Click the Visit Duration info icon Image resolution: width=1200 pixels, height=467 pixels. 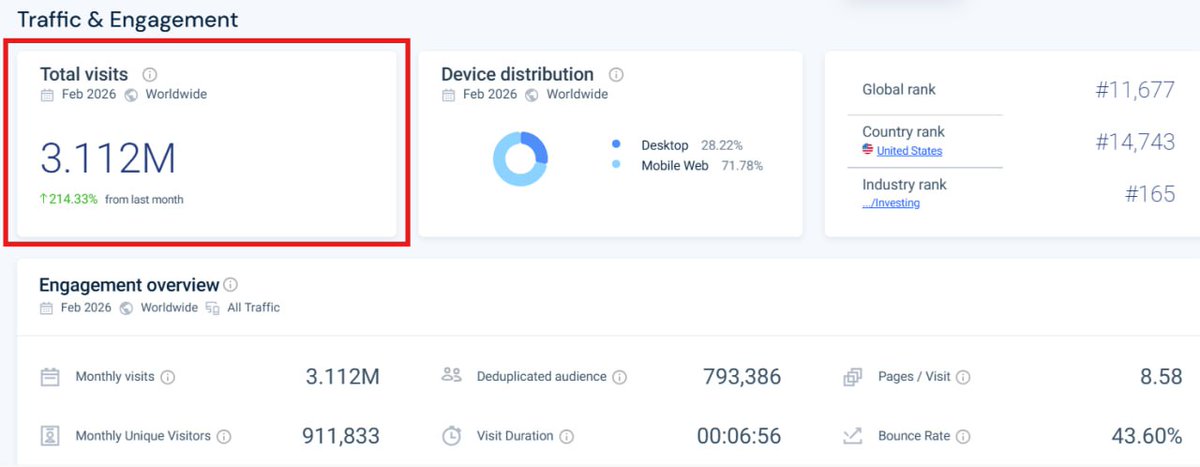567,436
